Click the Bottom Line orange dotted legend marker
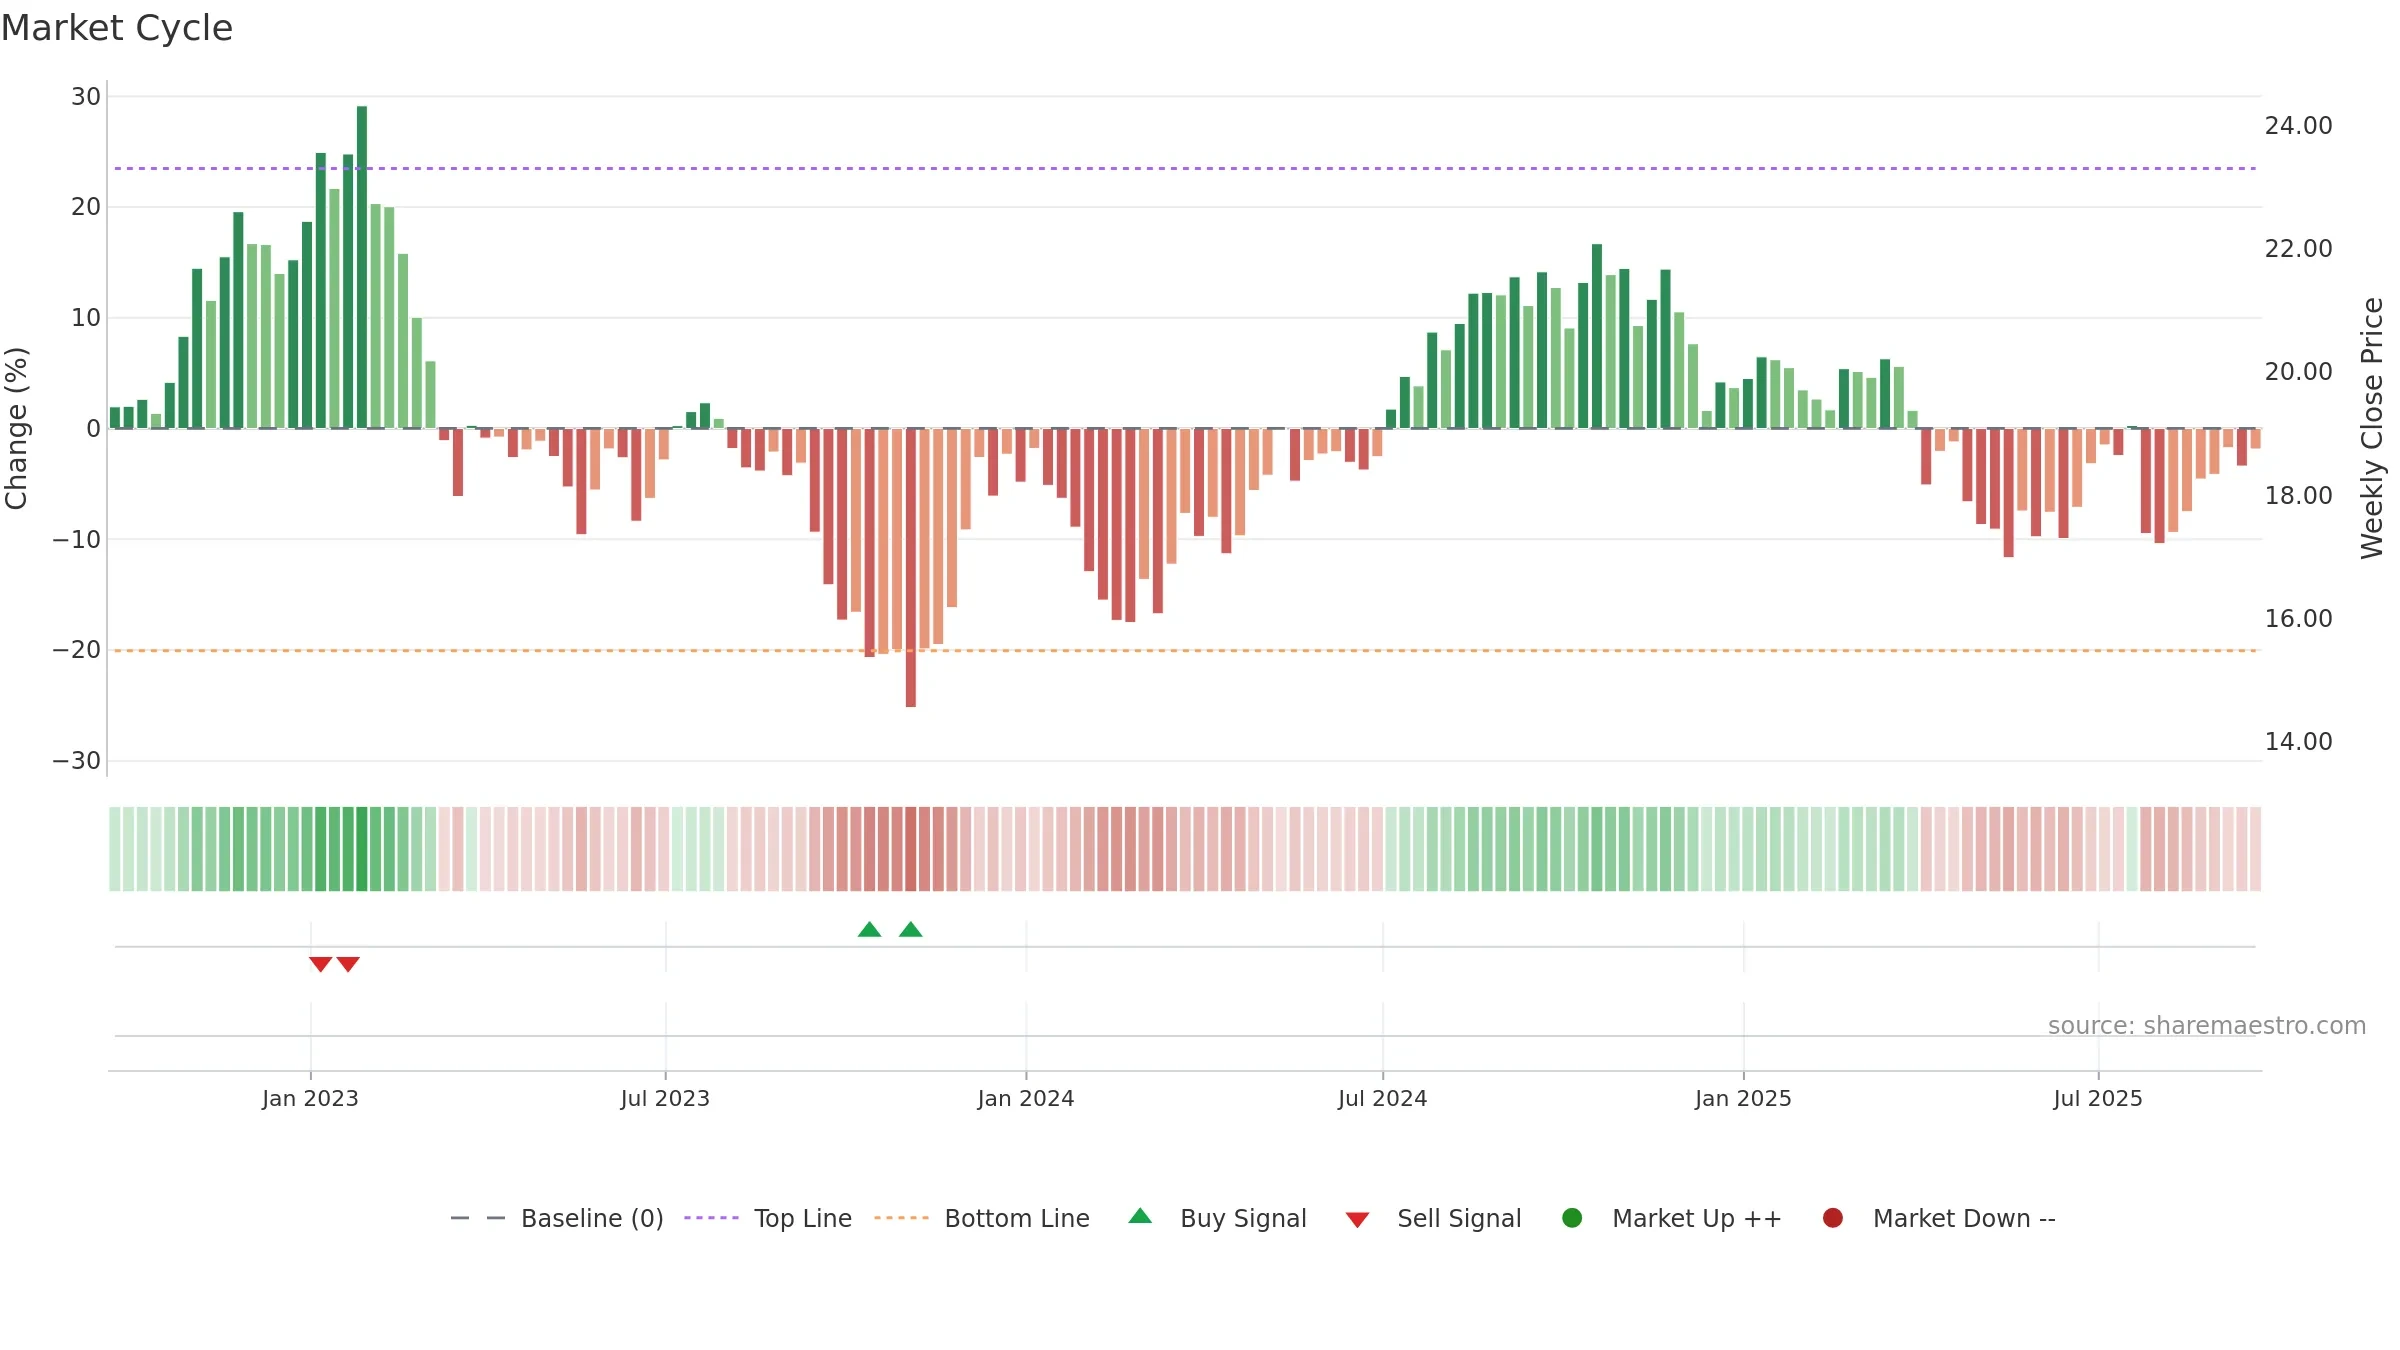 pyautogui.click(x=901, y=1218)
